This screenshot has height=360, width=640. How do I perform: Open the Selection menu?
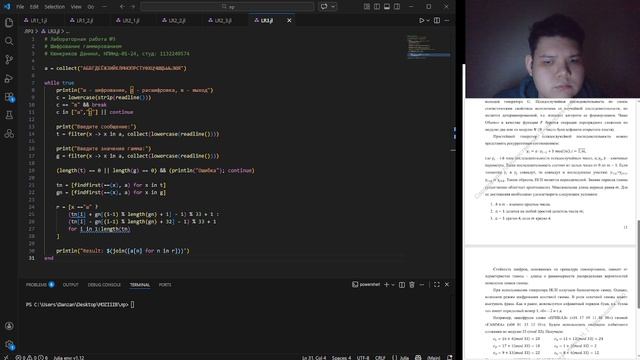[x=54, y=7]
